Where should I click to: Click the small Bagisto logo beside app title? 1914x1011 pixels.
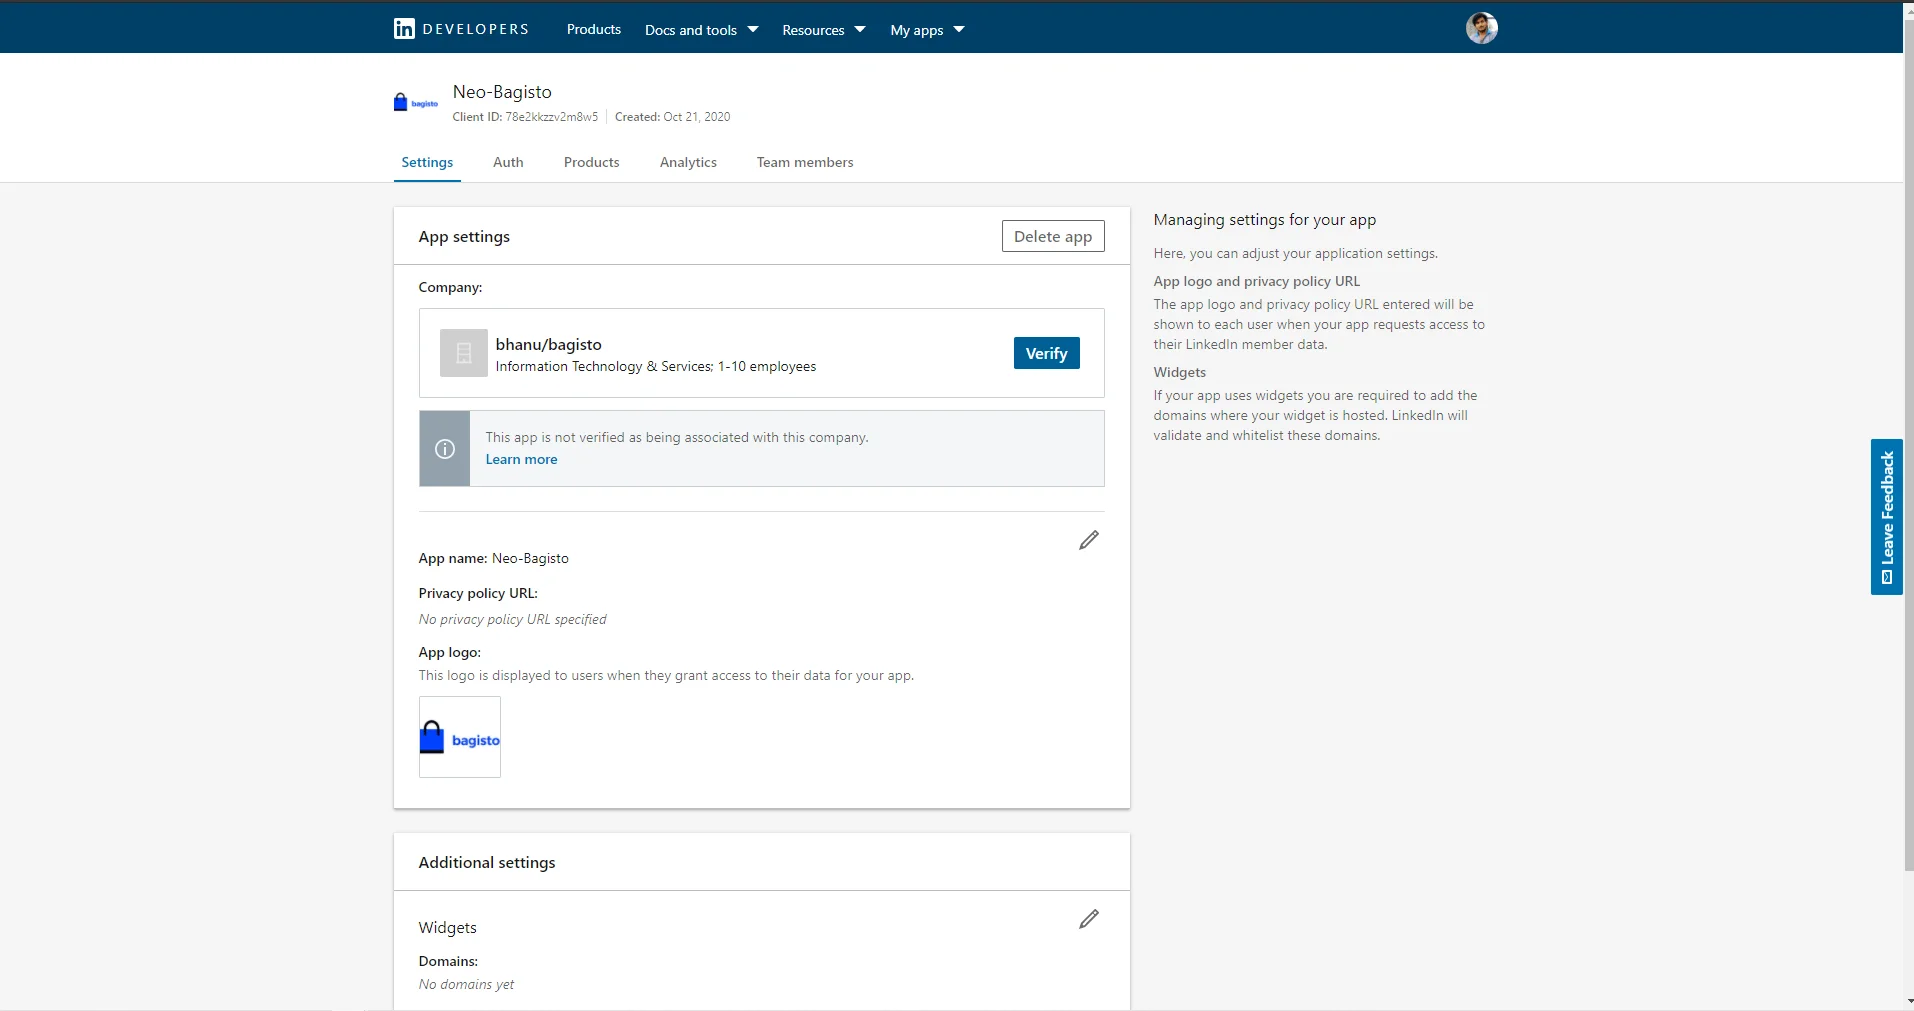[415, 103]
